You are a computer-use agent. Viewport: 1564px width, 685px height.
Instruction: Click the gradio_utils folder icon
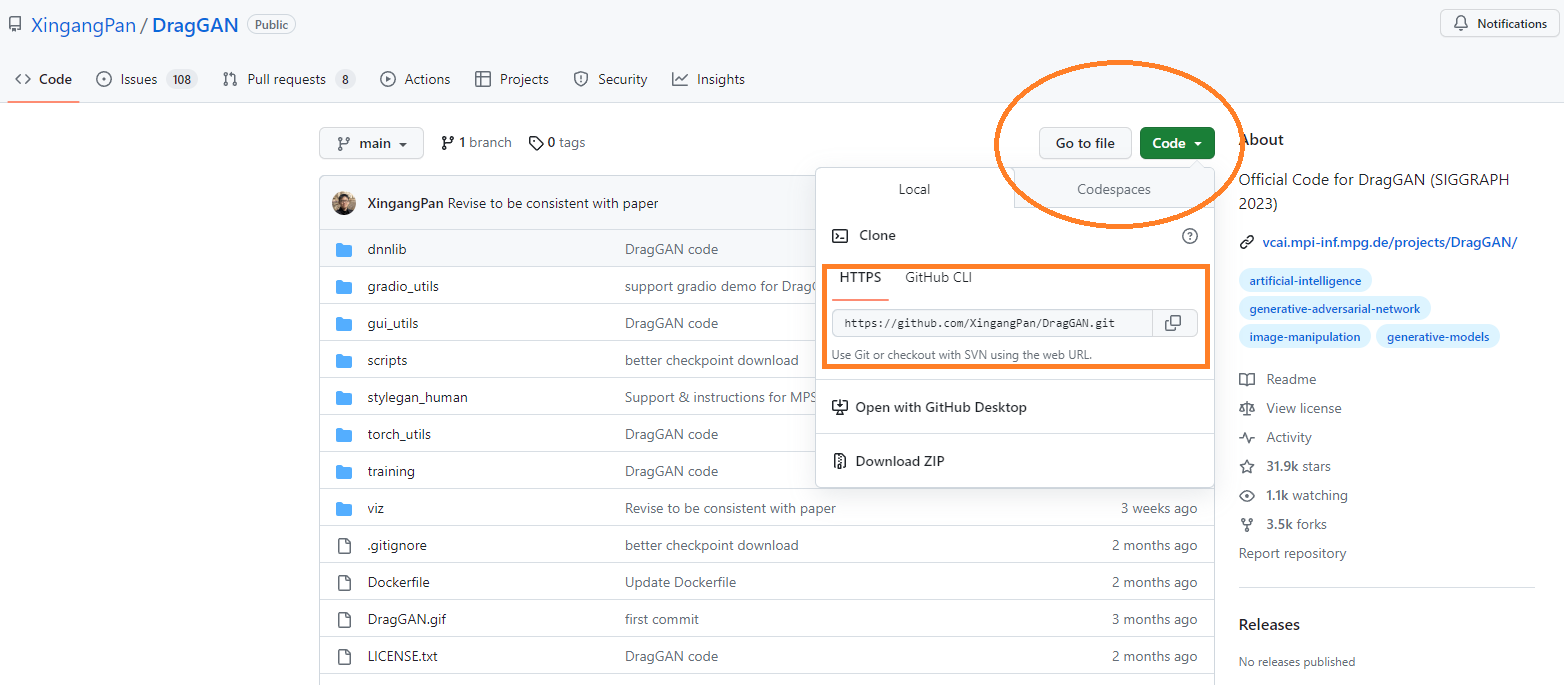click(x=344, y=286)
